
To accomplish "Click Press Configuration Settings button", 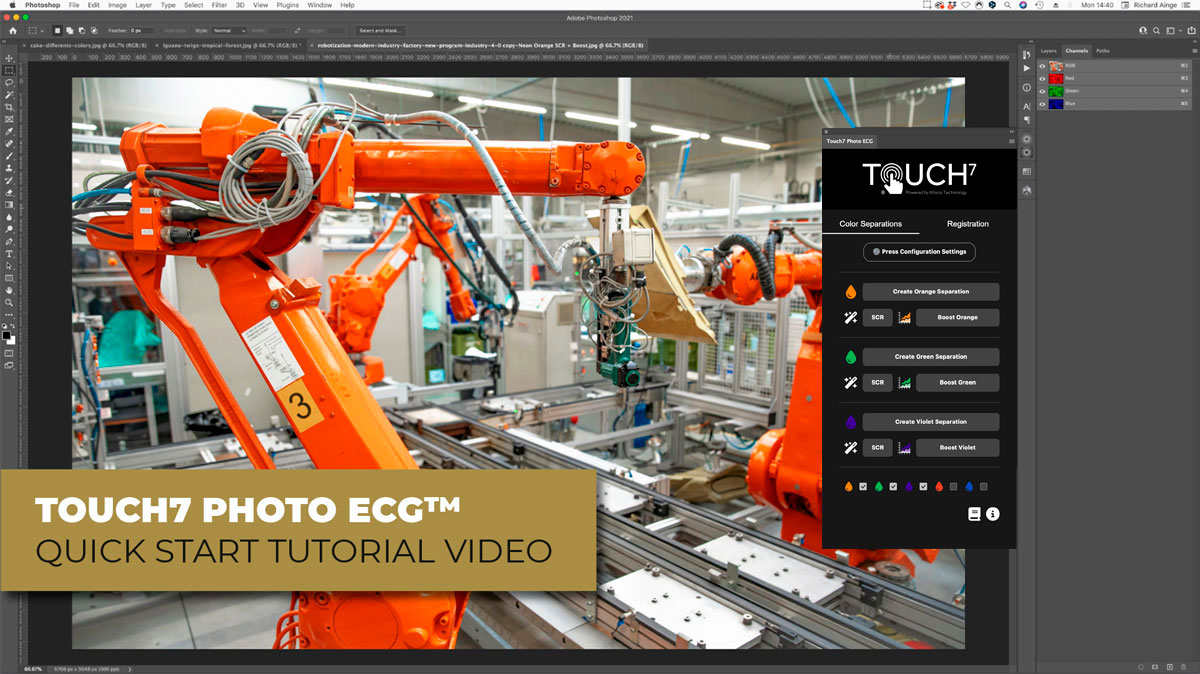I will [919, 252].
